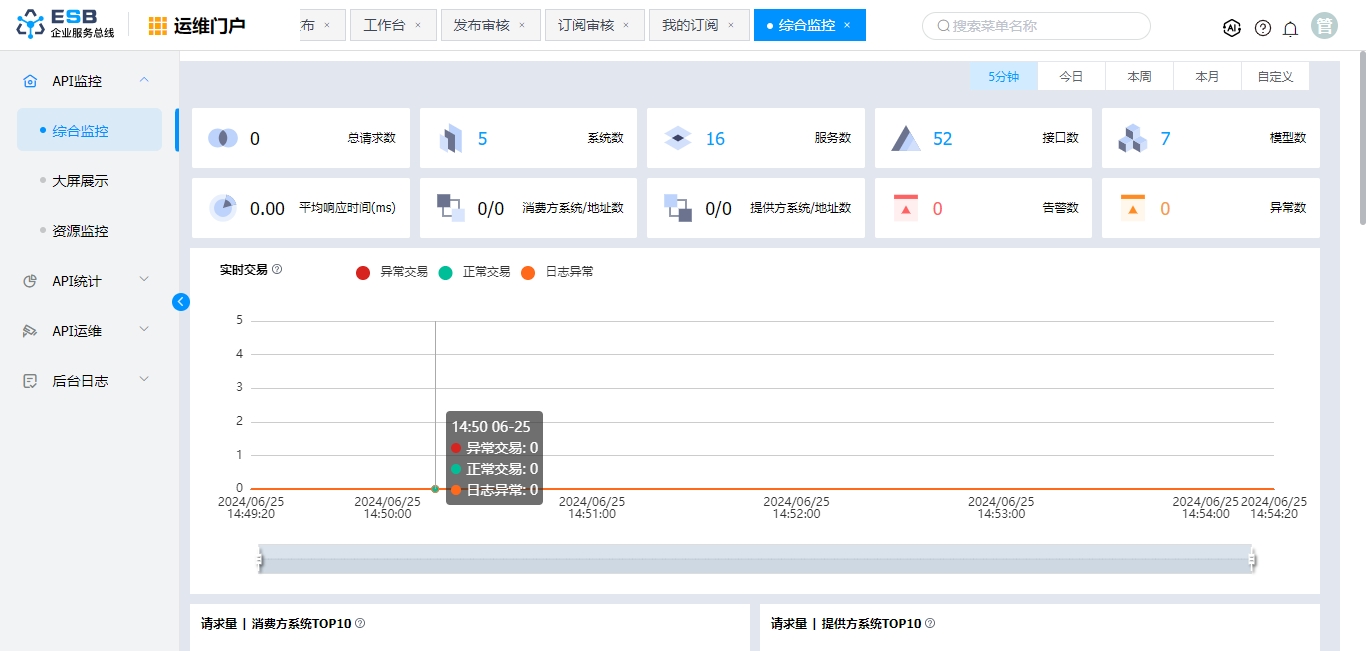Click the AI assistant icon in header
This screenshot has height=651, width=1366.
(x=1232, y=28)
